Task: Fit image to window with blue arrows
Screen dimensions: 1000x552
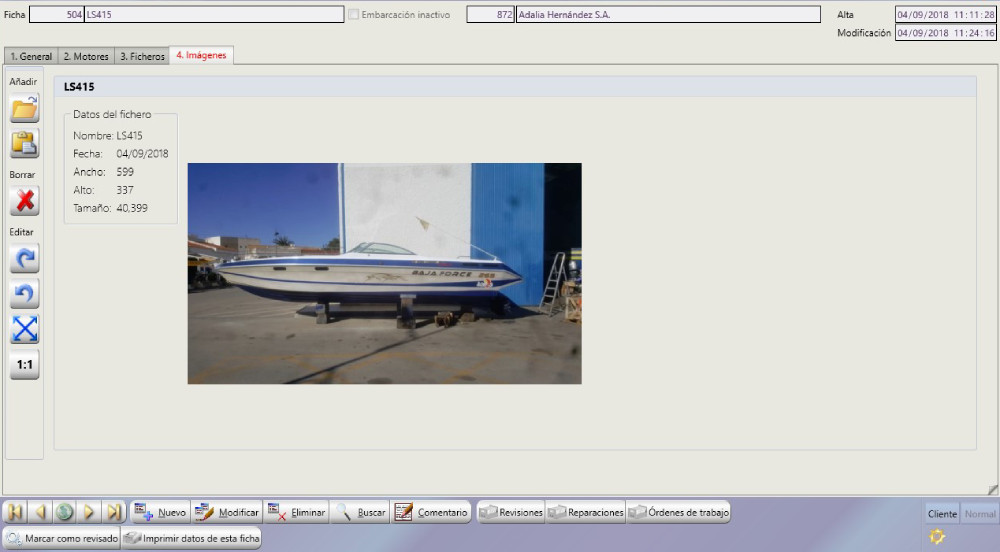Action: click(x=24, y=329)
